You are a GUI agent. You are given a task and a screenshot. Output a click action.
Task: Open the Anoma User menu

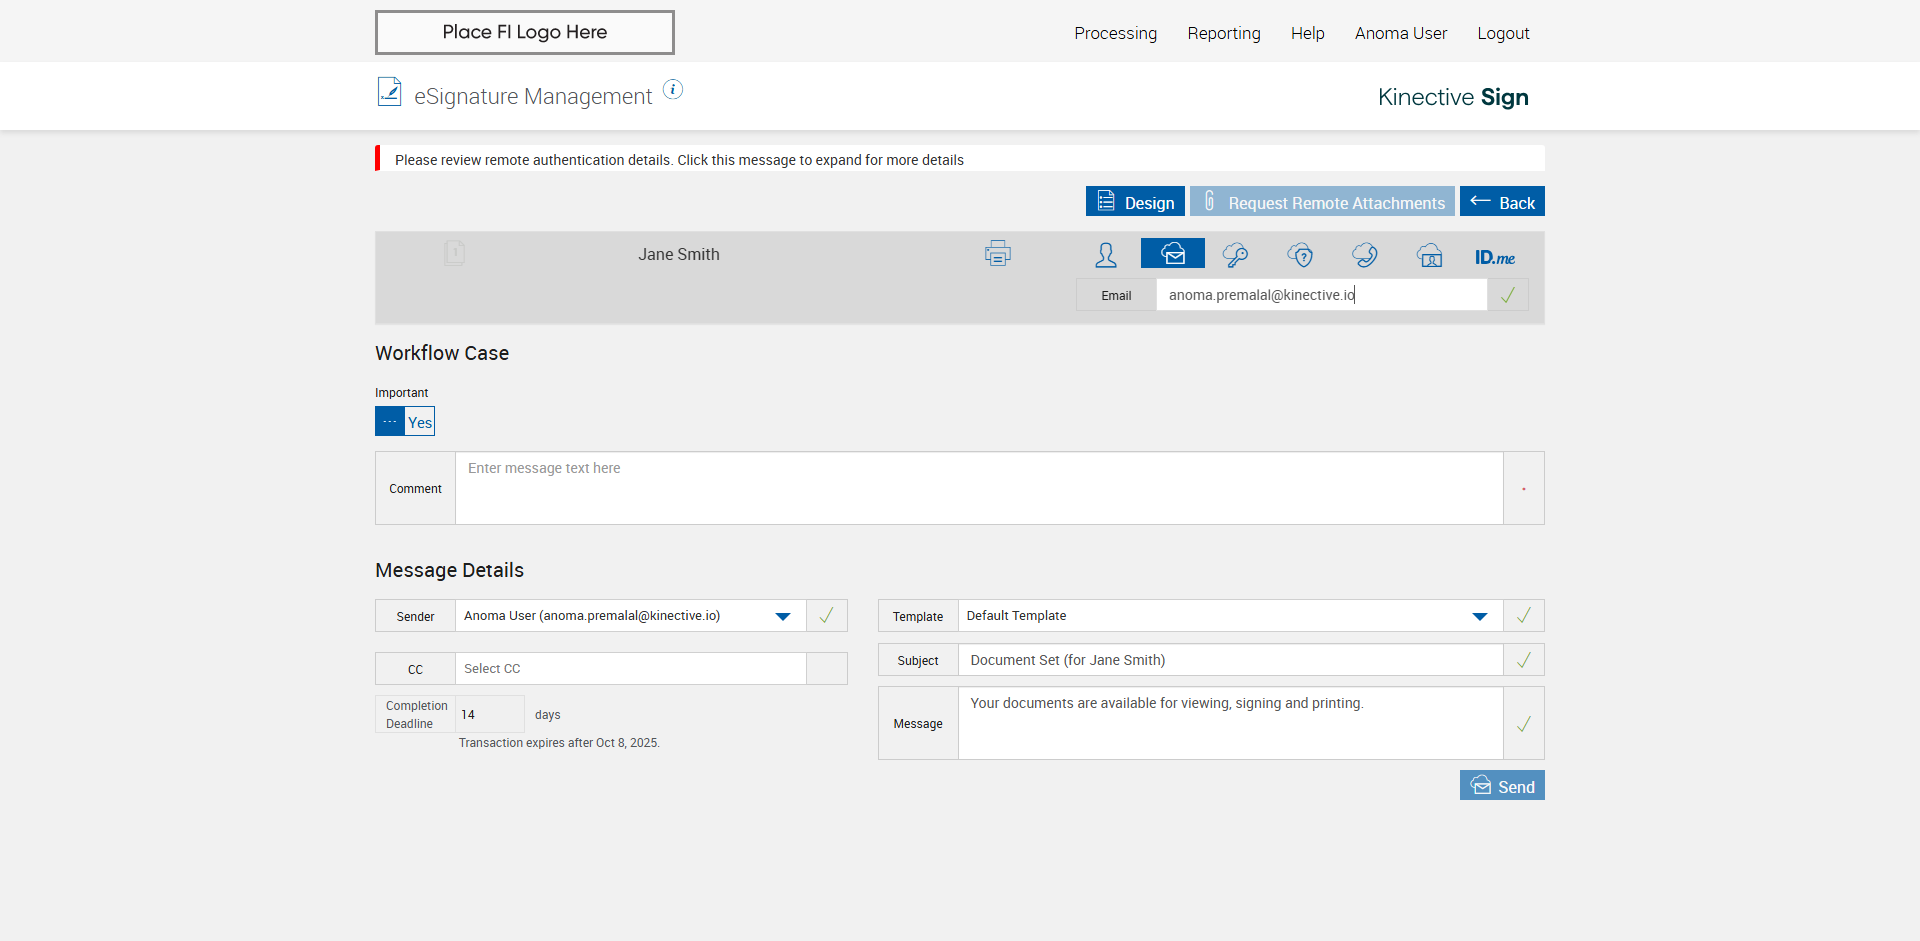(x=1401, y=33)
